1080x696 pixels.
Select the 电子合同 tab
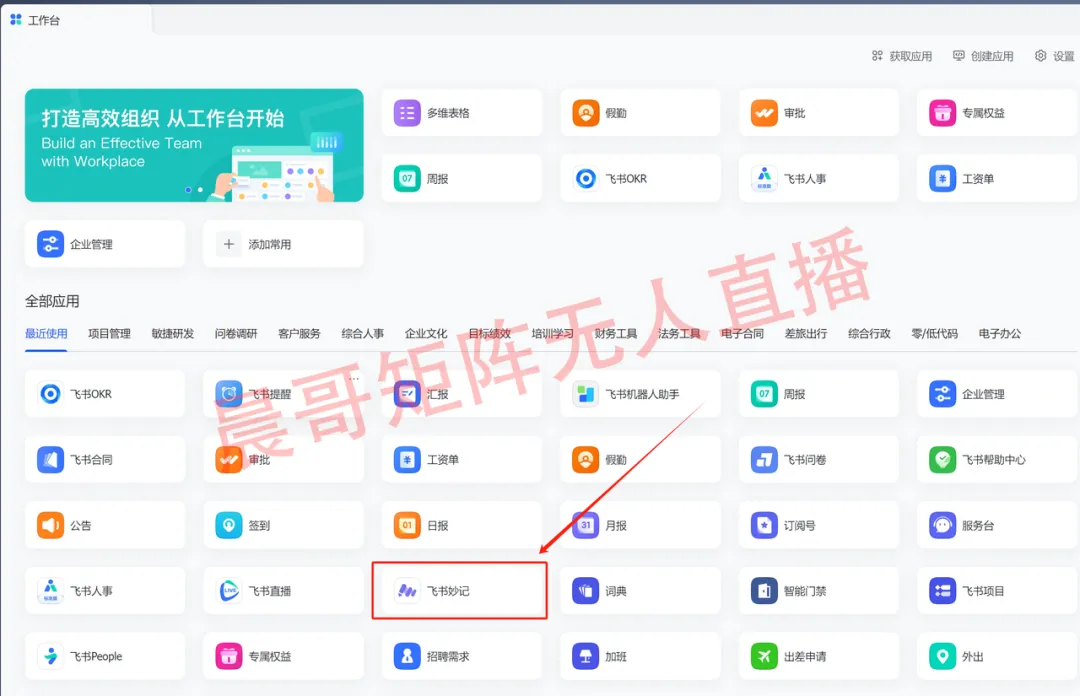742,334
